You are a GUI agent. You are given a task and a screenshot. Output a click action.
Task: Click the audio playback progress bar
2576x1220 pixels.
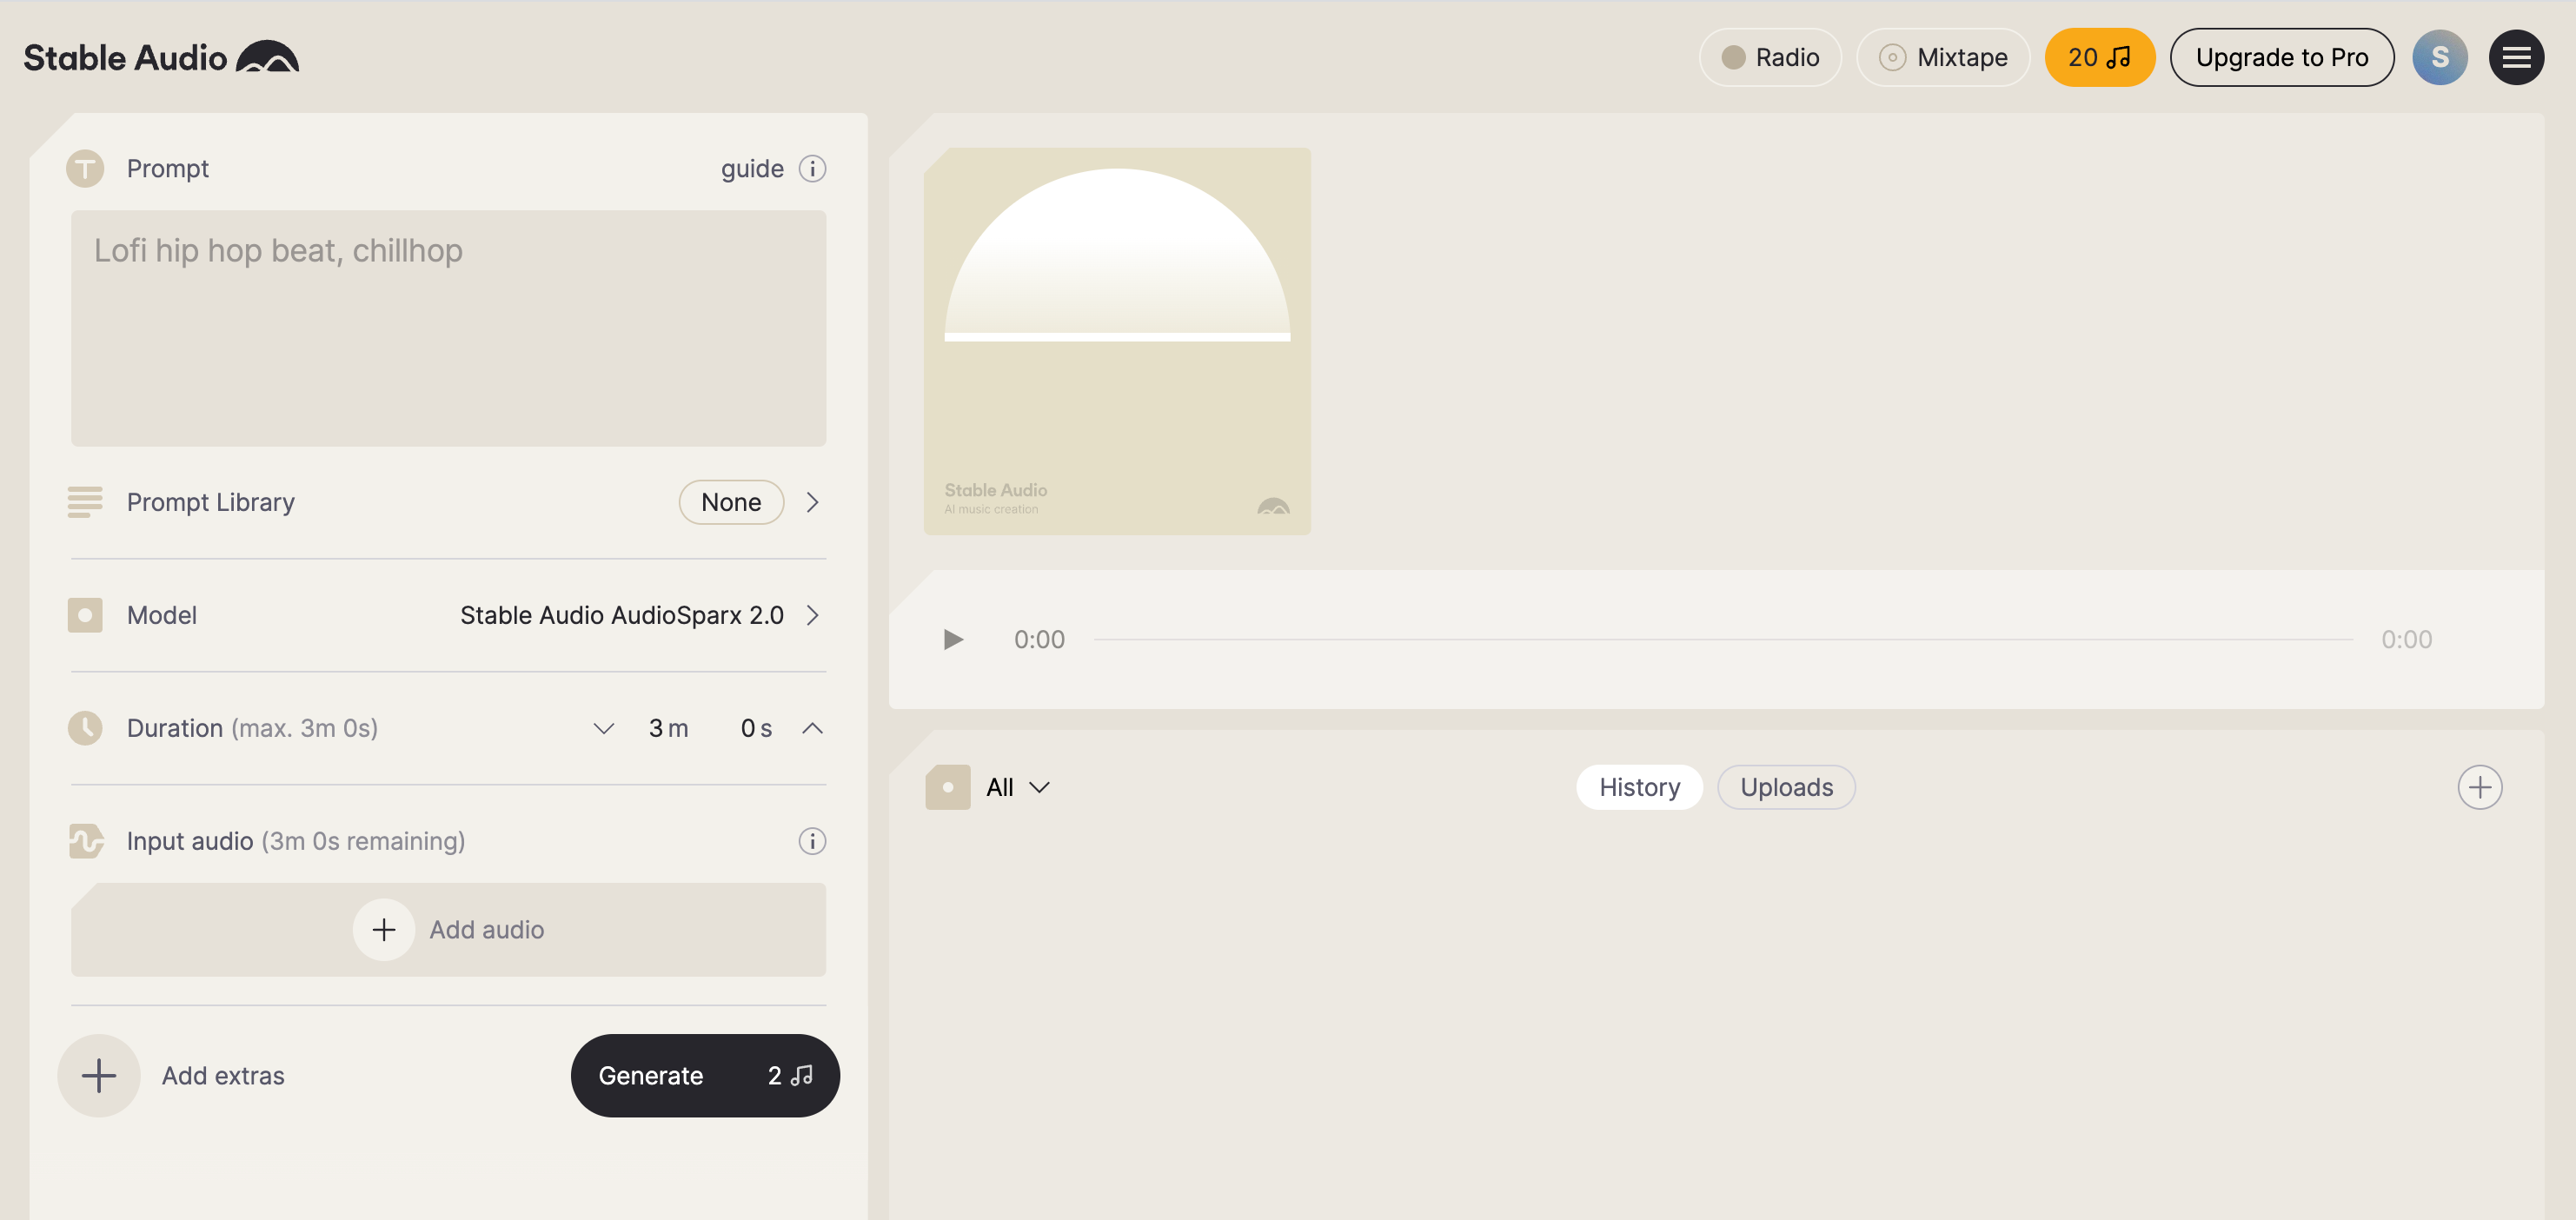point(1722,639)
